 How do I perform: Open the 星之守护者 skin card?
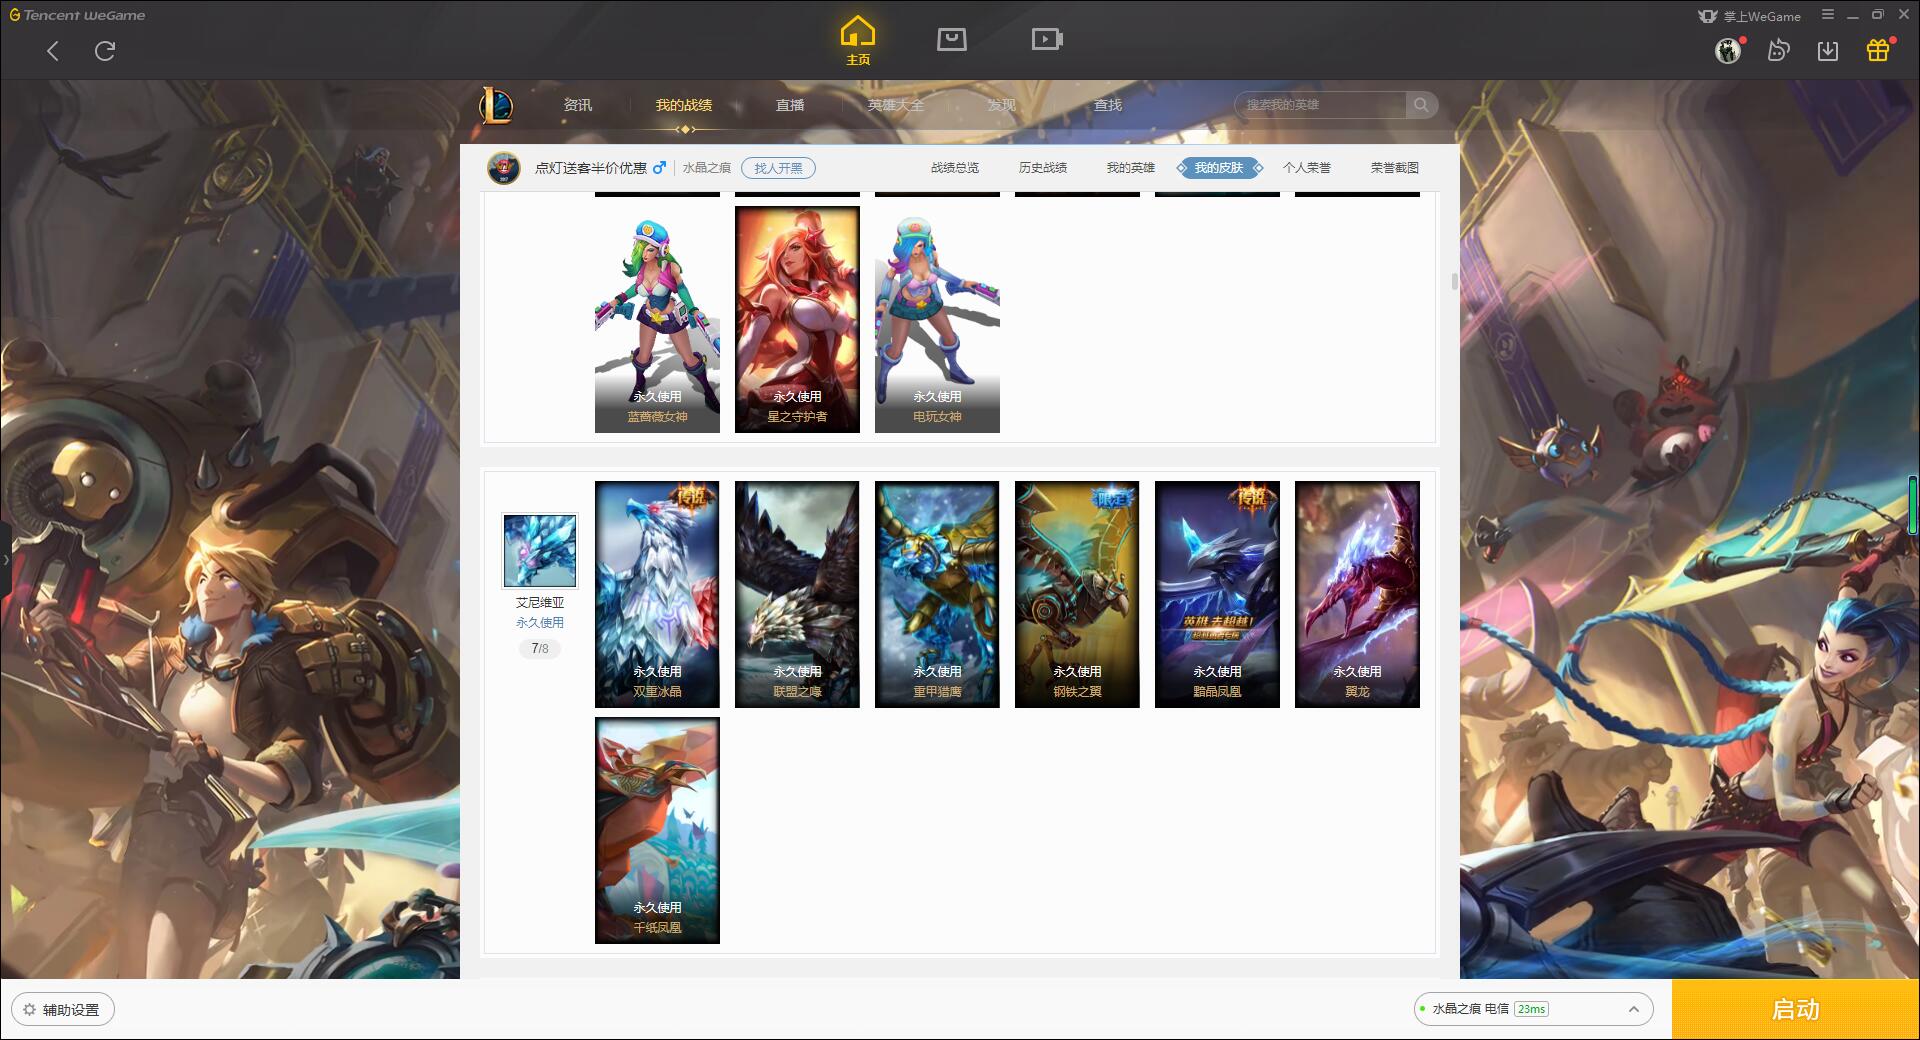click(x=797, y=320)
